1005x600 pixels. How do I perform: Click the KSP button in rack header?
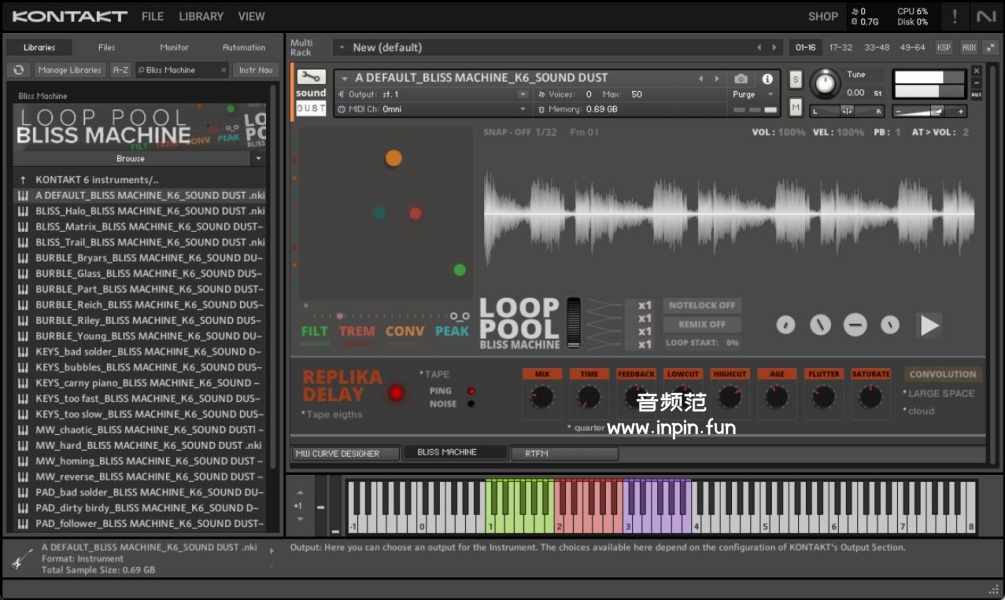pyautogui.click(x=943, y=47)
